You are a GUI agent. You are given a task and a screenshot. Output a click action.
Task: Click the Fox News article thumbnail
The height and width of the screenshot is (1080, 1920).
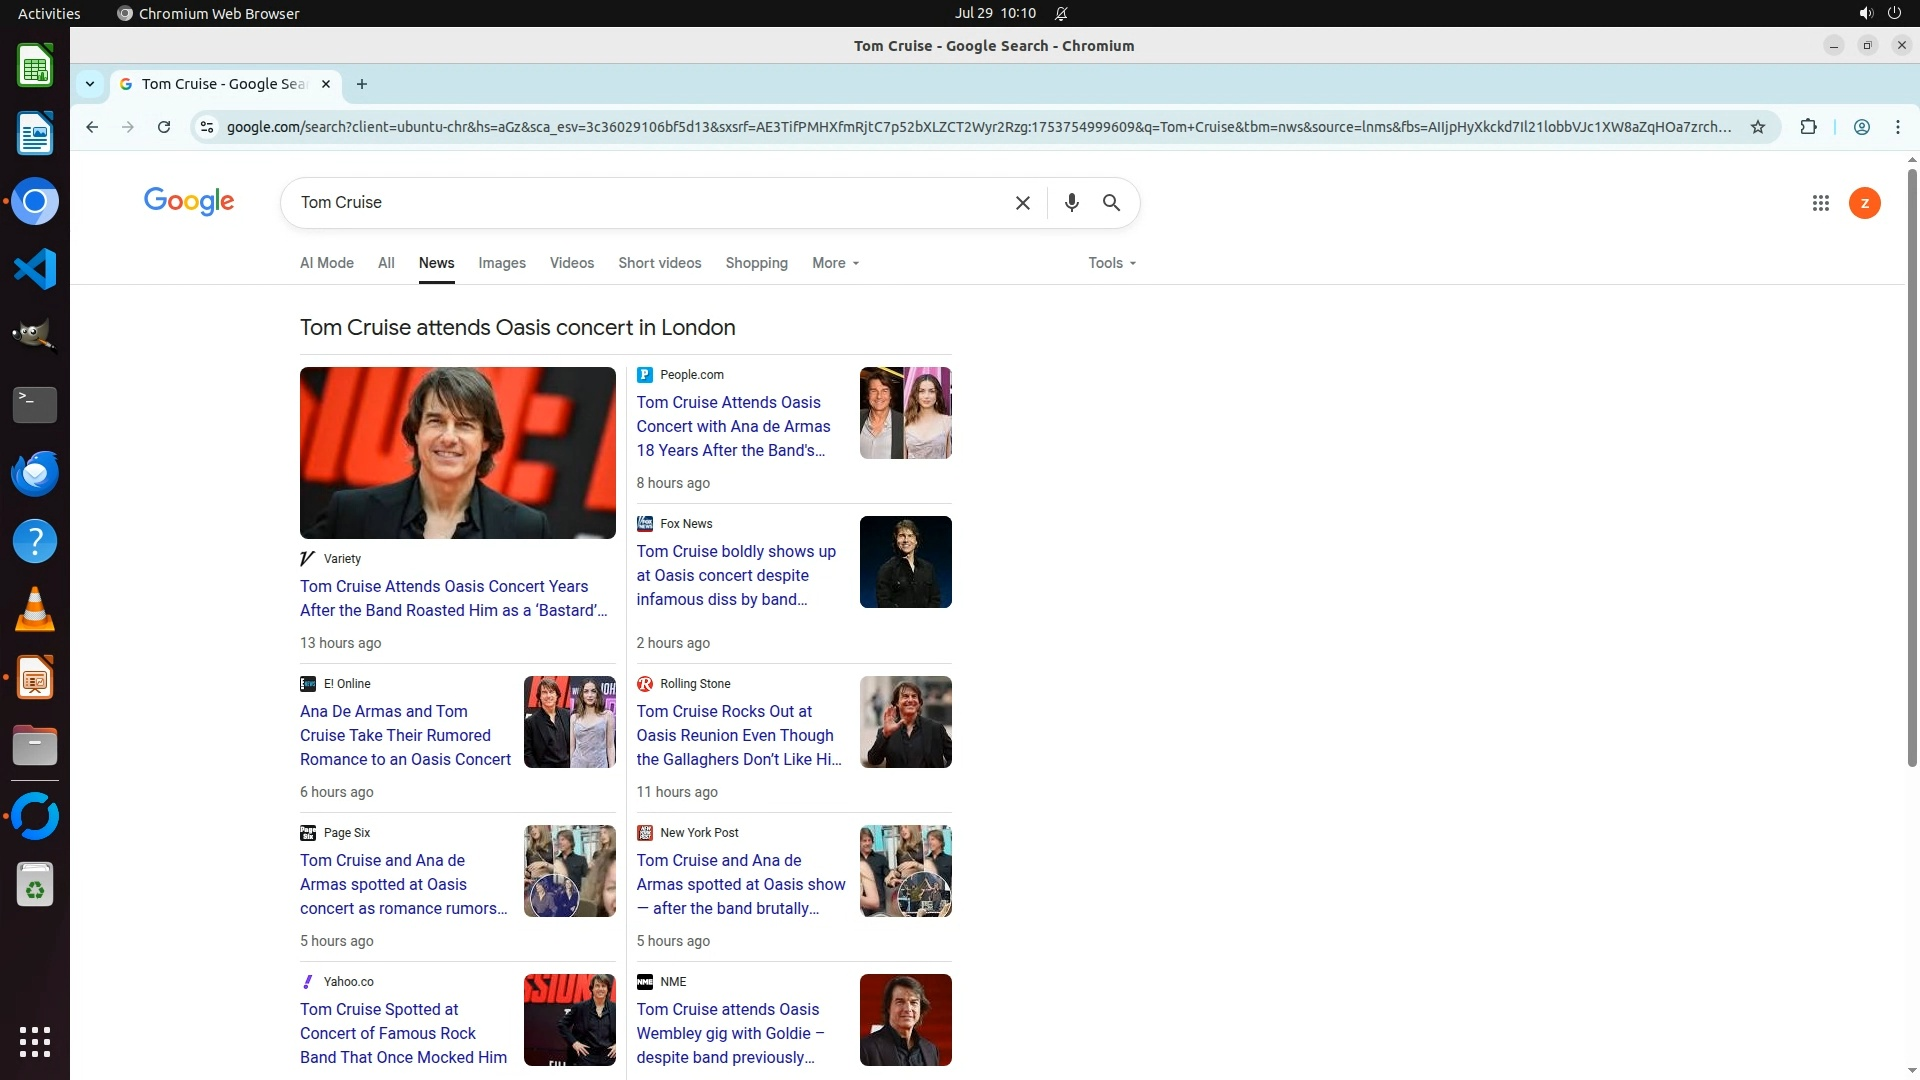[x=905, y=562]
